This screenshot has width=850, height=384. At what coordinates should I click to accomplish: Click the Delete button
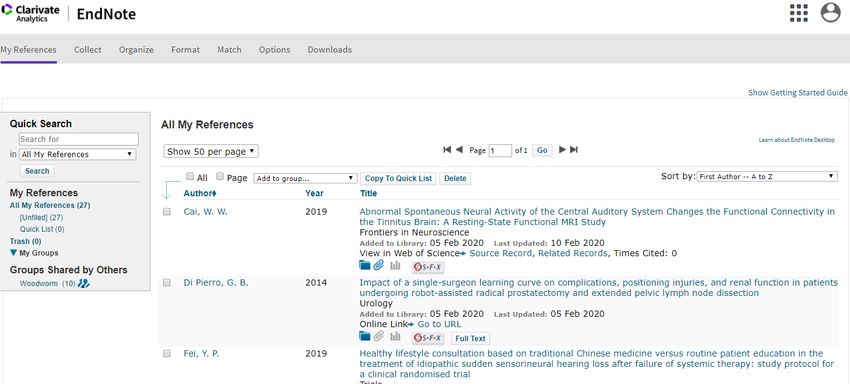click(x=455, y=178)
